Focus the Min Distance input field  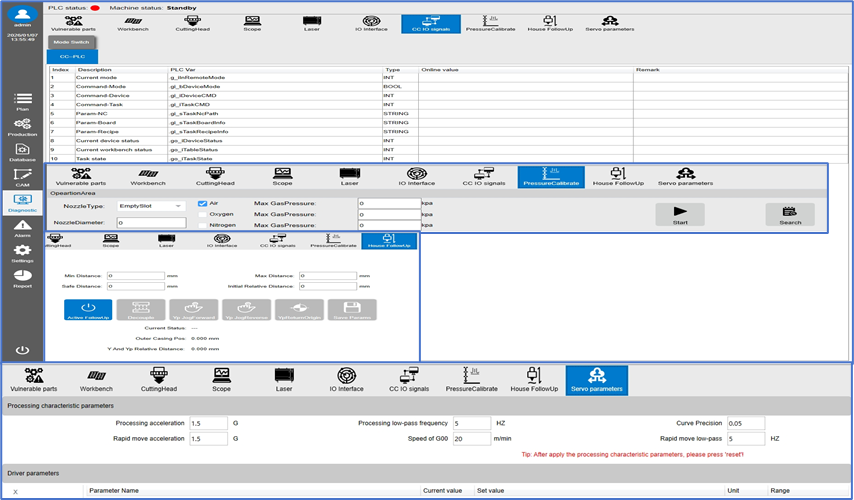[x=136, y=276]
